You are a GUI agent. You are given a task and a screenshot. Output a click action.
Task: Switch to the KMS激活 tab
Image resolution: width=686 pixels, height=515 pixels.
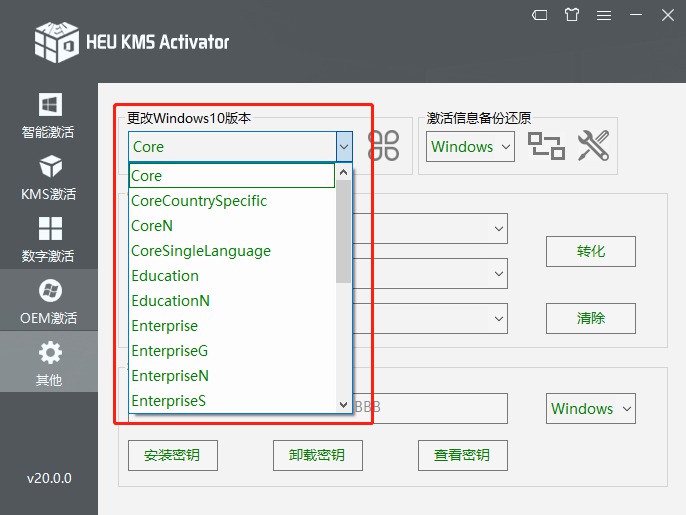pyautogui.click(x=49, y=177)
